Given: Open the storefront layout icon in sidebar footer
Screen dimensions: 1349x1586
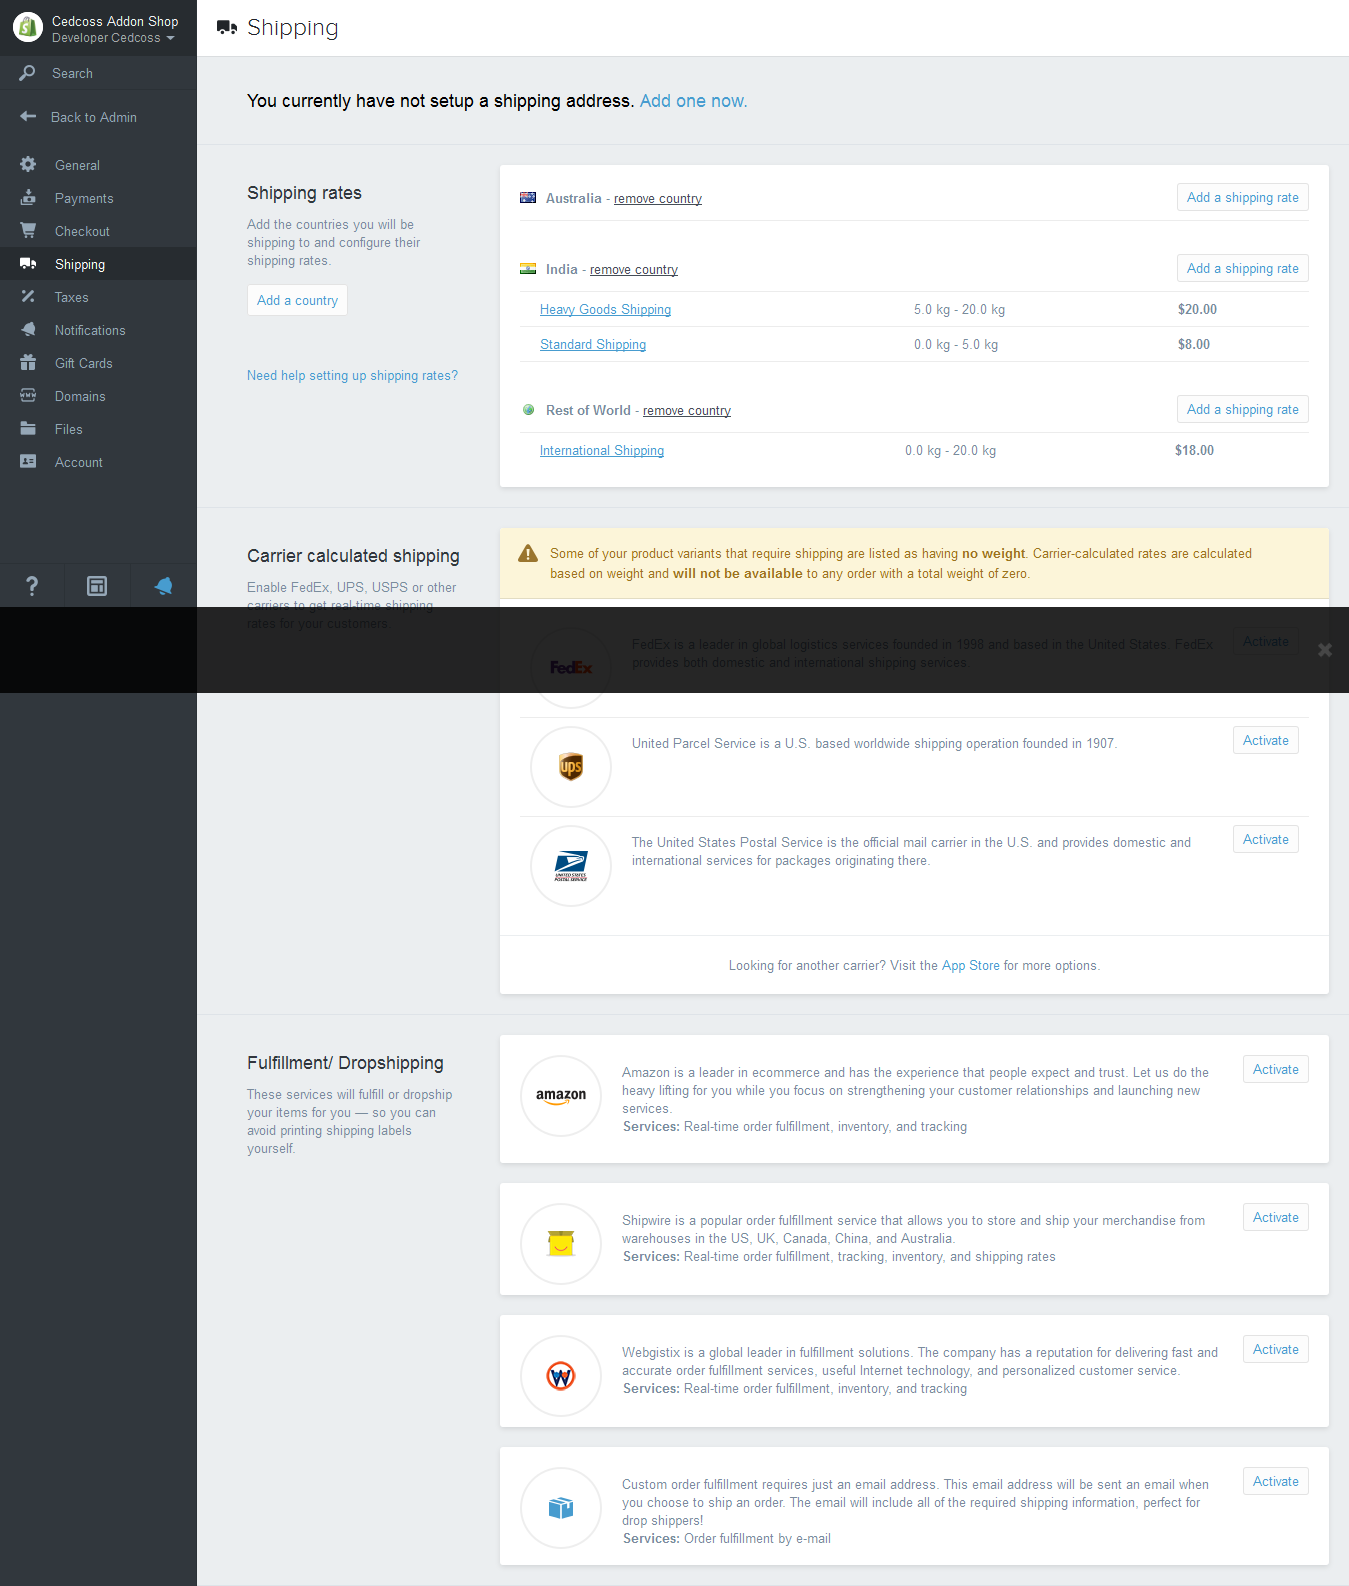Looking at the screenshot, I should click(x=97, y=586).
